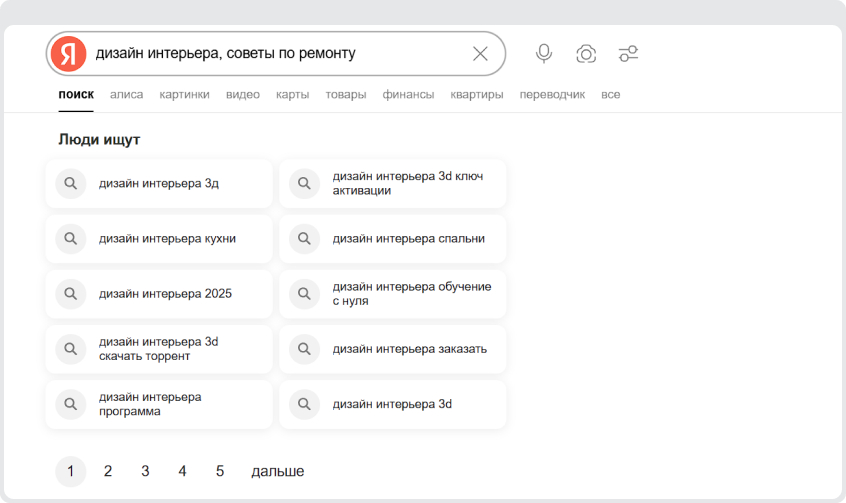Search for «дизайн интерьера спальни»
846x503 pixels.
coord(393,239)
